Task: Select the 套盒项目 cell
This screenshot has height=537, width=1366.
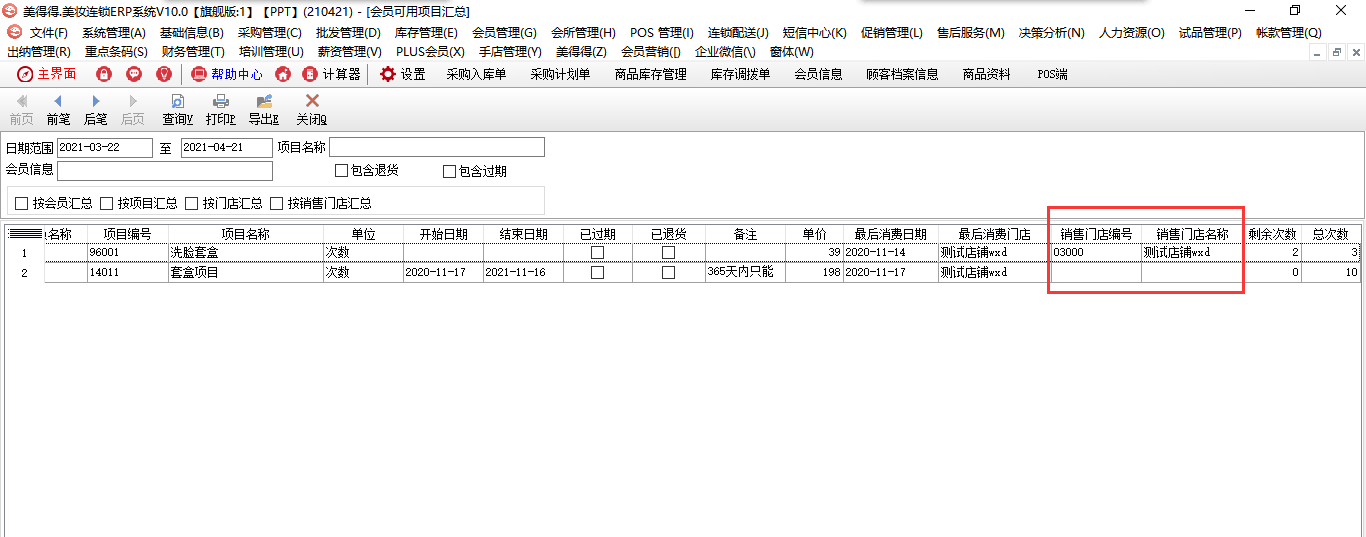Action: tap(245, 272)
